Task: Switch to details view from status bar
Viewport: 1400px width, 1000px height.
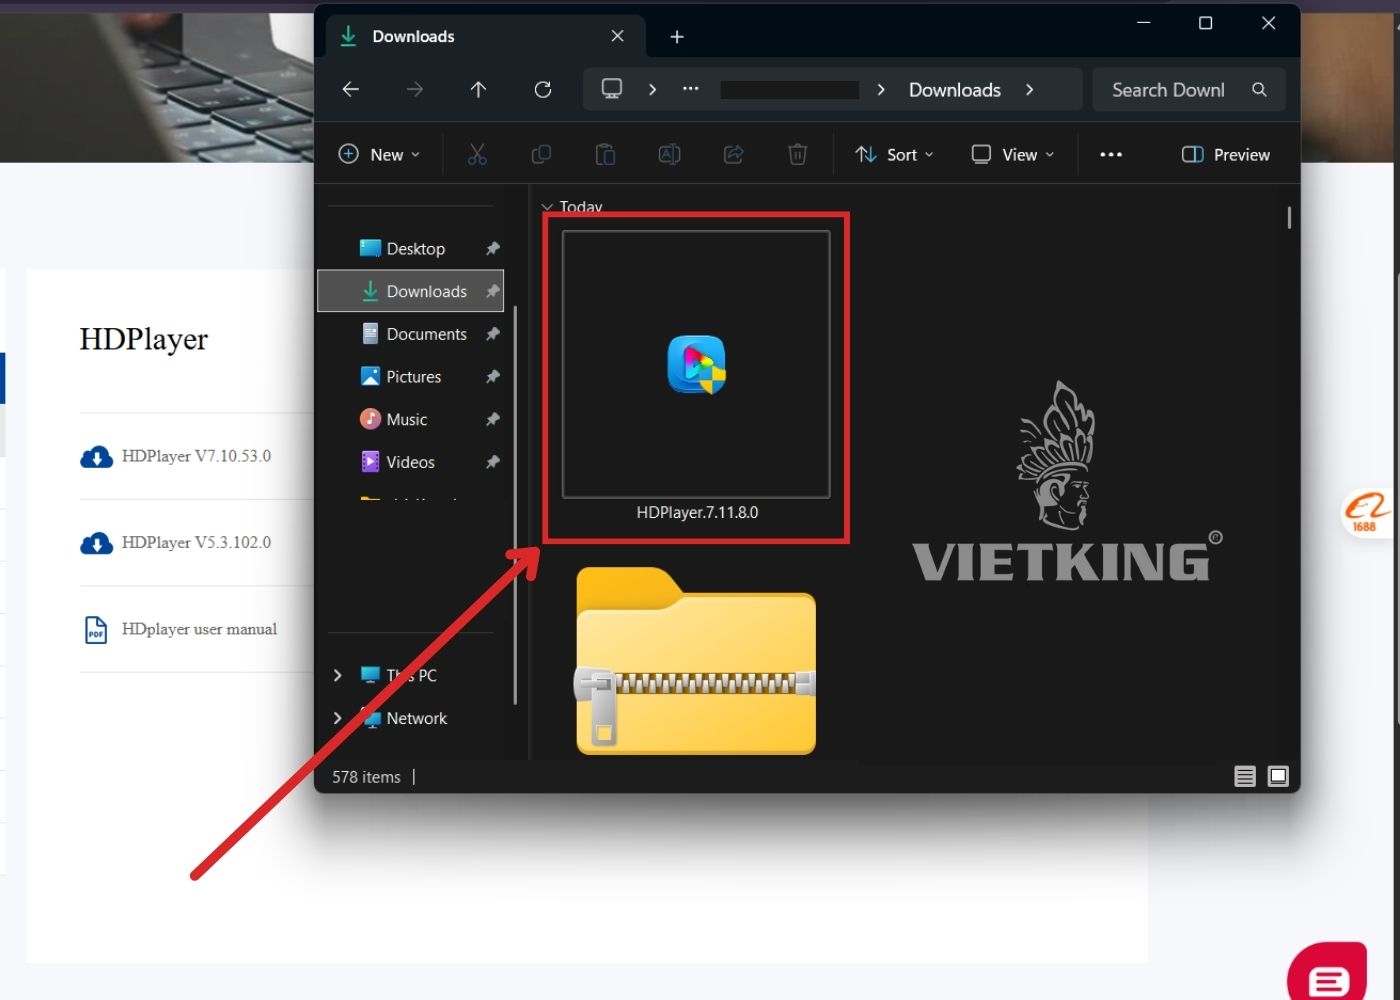Action: click(x=1244, y=776)
